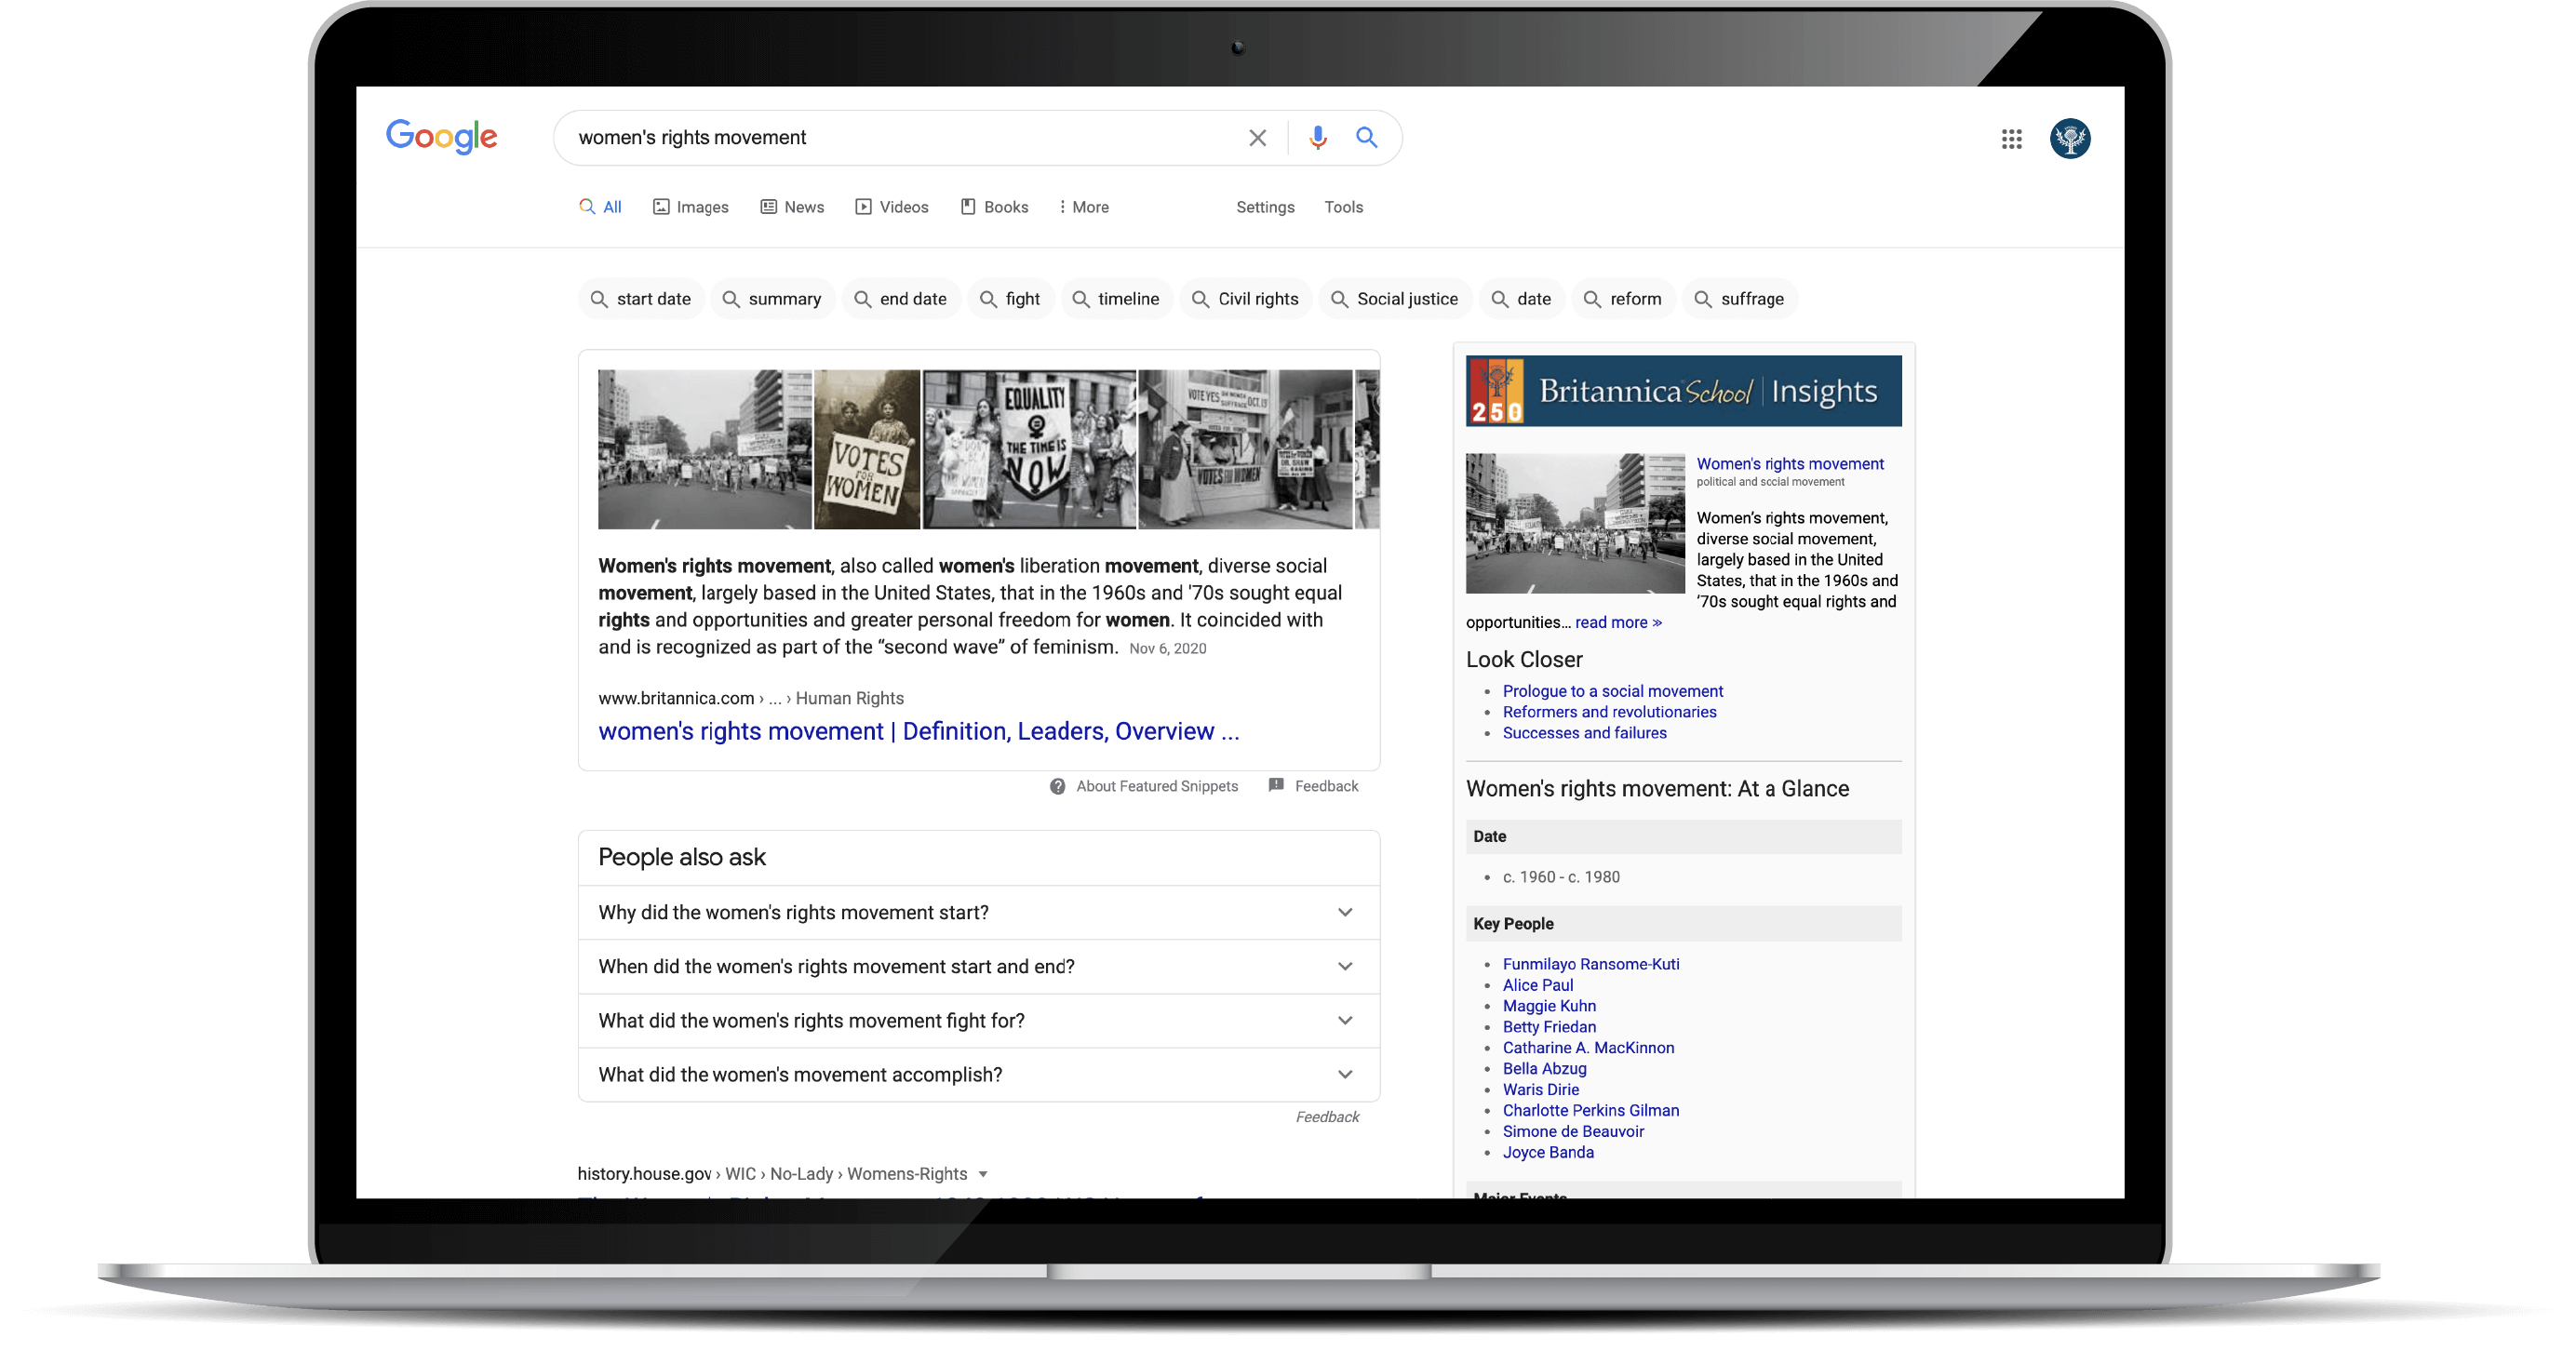The image size is (2576, 1350).
Task: Open the 'Vote Yes' suffrage booth photo thumbnail
Action: tap(1245, 449)
